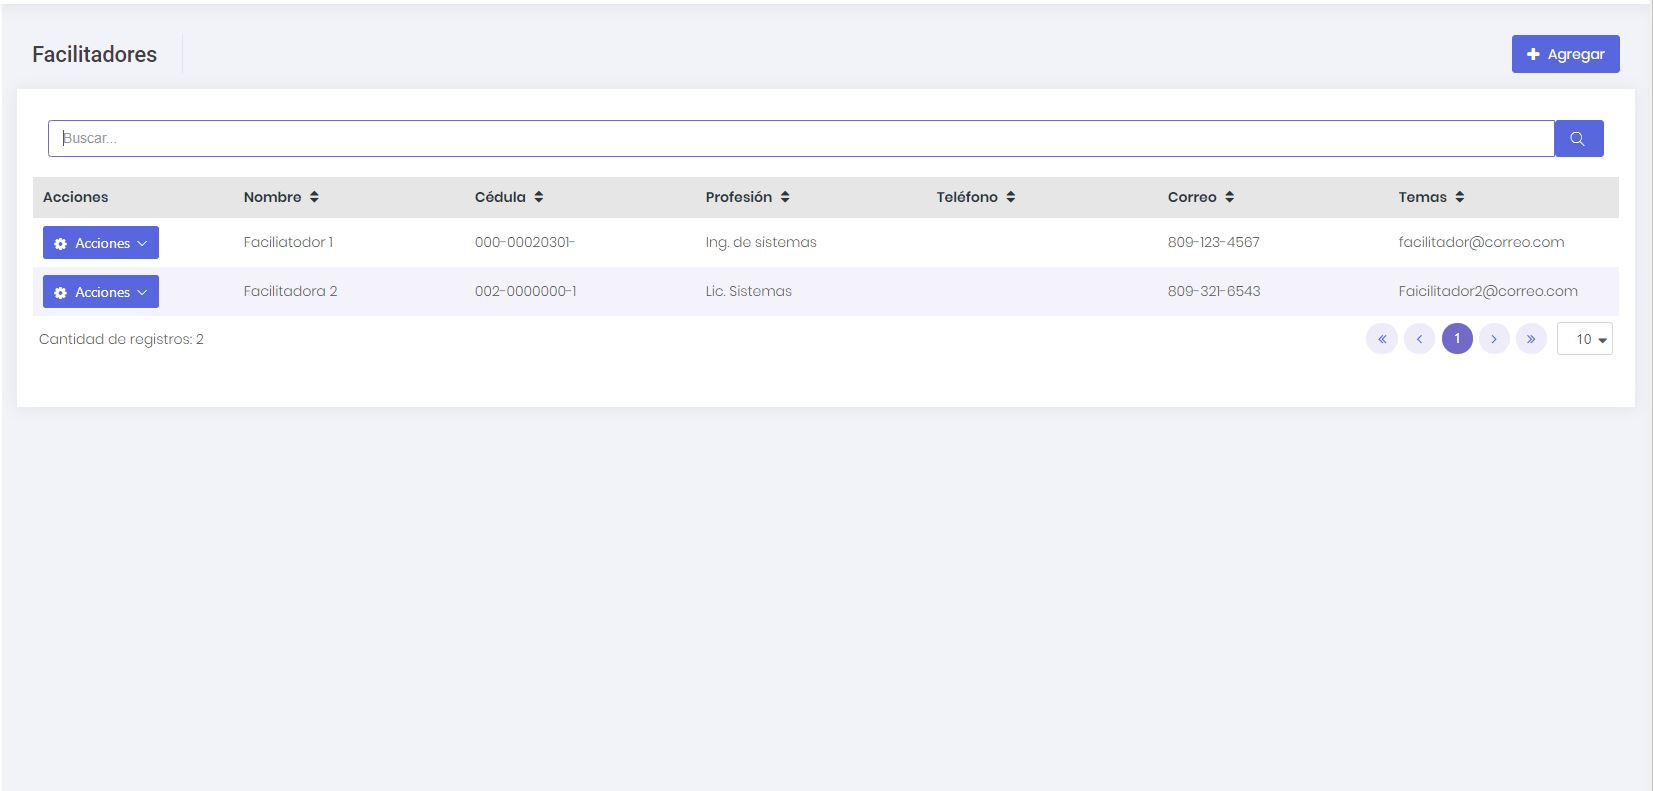The width and height of the screenshot is (1653, 791).
Task: Click the Temas column header
Action: [x=1422, y=197]
